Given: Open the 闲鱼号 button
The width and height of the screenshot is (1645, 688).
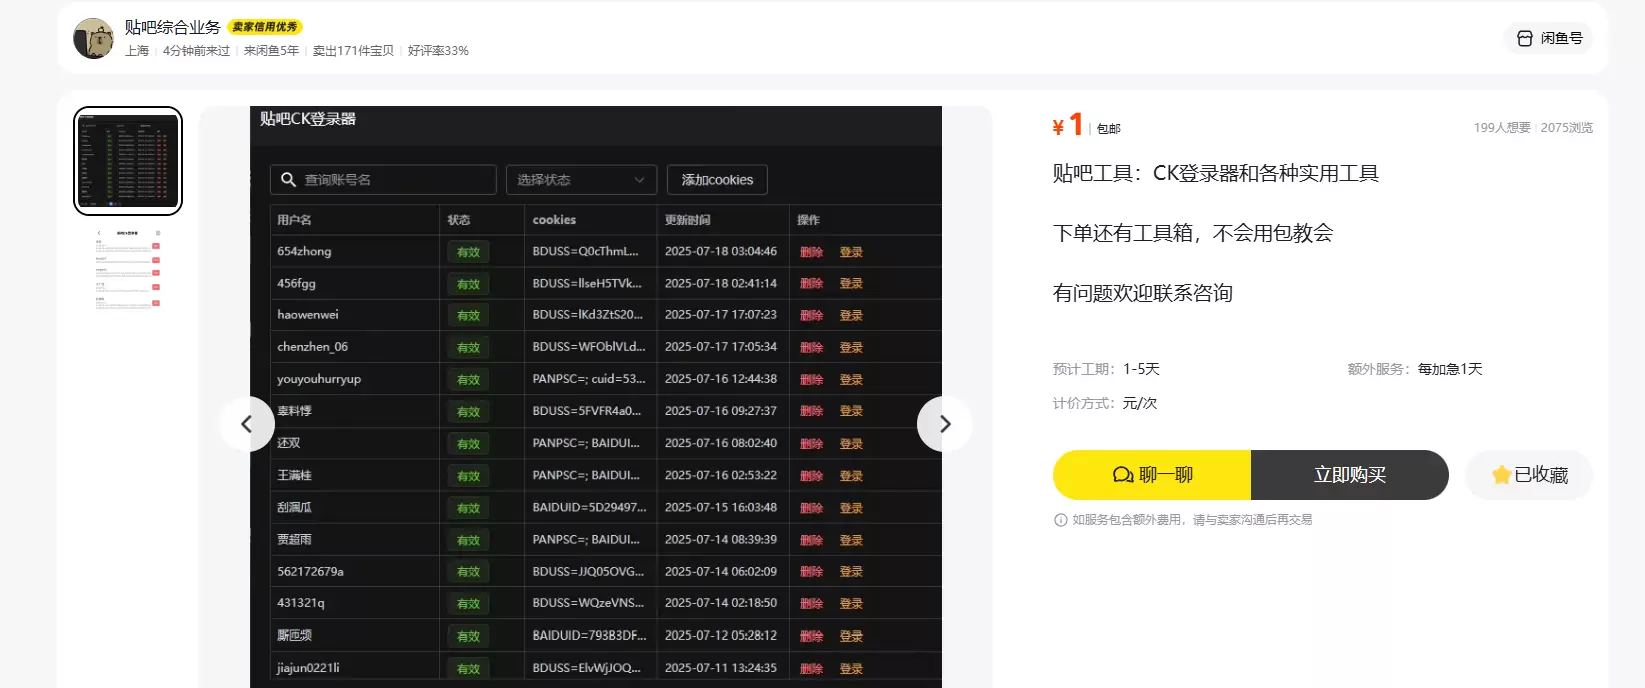Looking at the screenshot, I should pyautogui.click(x=1549, y=38).
